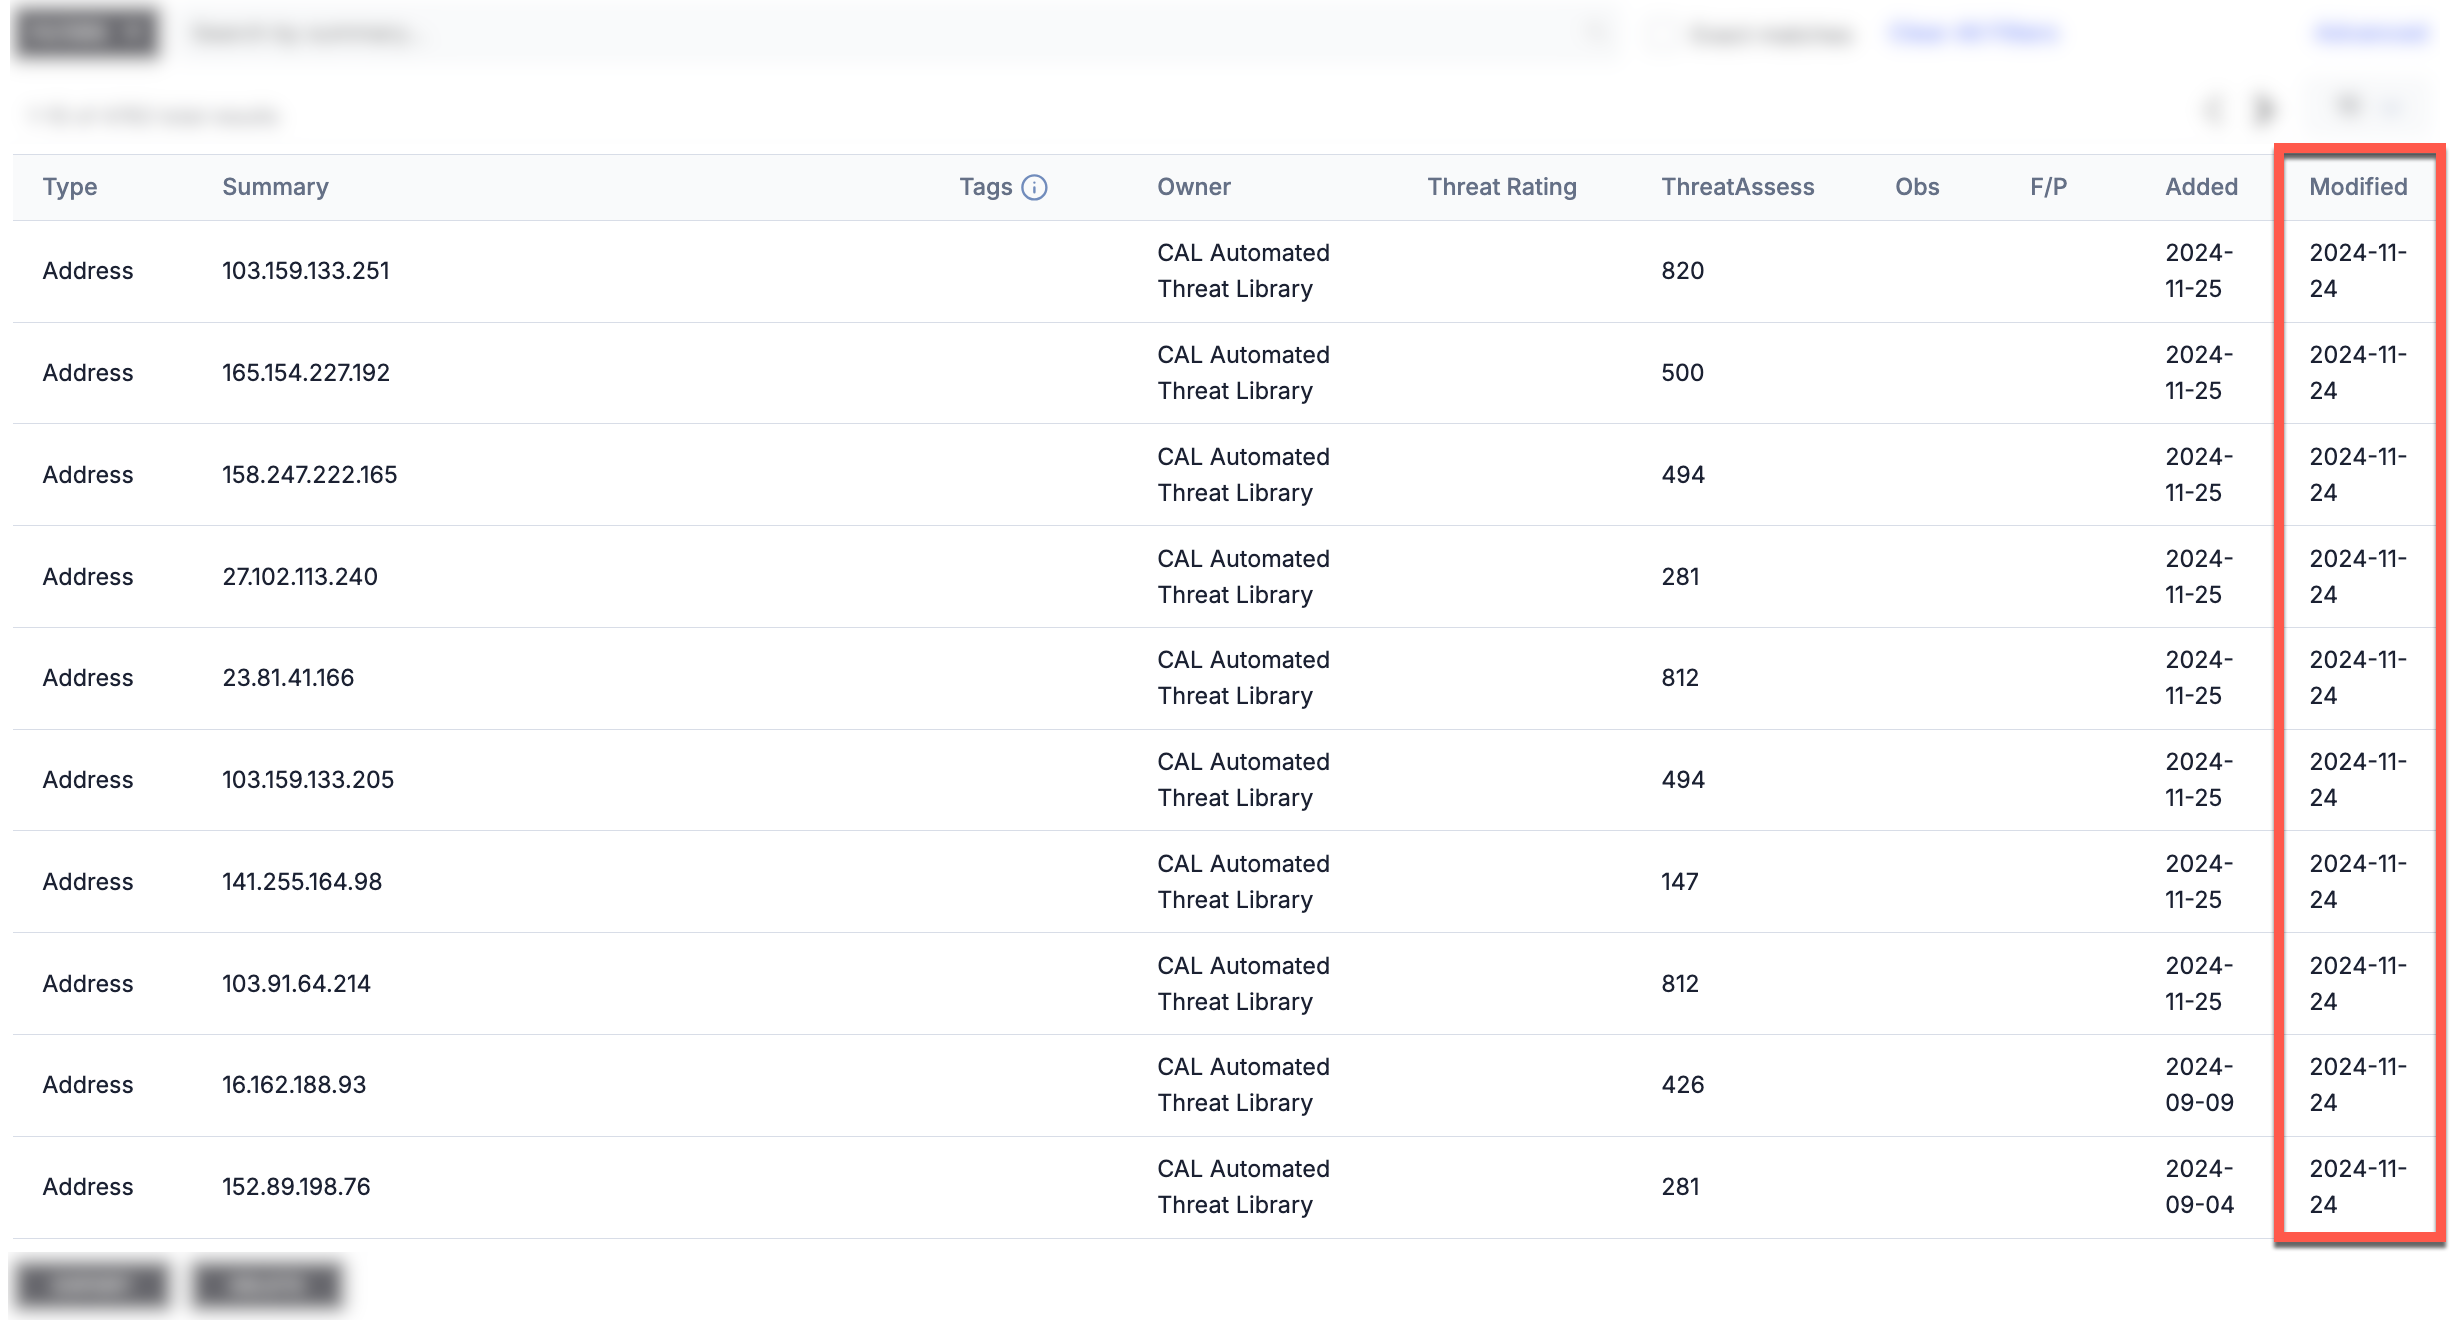Viewport: 2456px width, 1328px height.
Task: Sort by the Type column header
Action: point(70,187)
